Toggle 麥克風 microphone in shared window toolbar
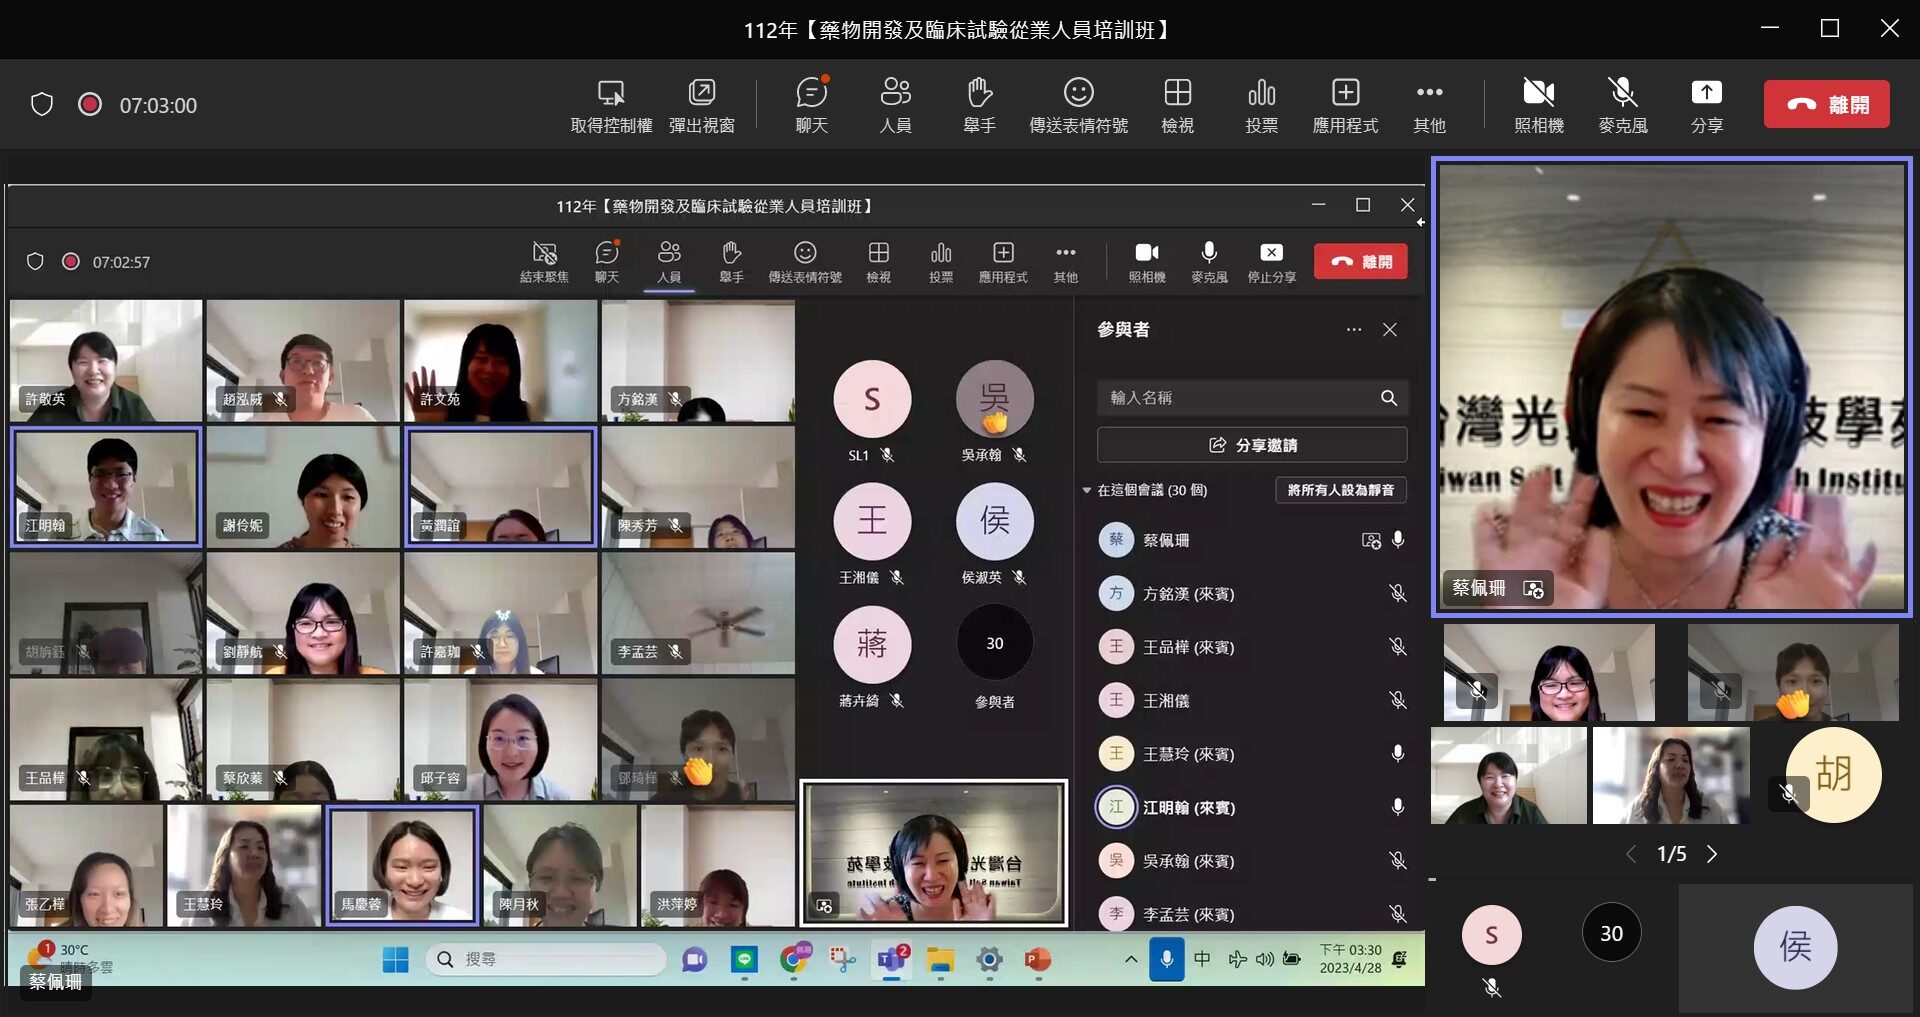The height and width of the screenshot is (1017, 1920). tap(1209, 262)
